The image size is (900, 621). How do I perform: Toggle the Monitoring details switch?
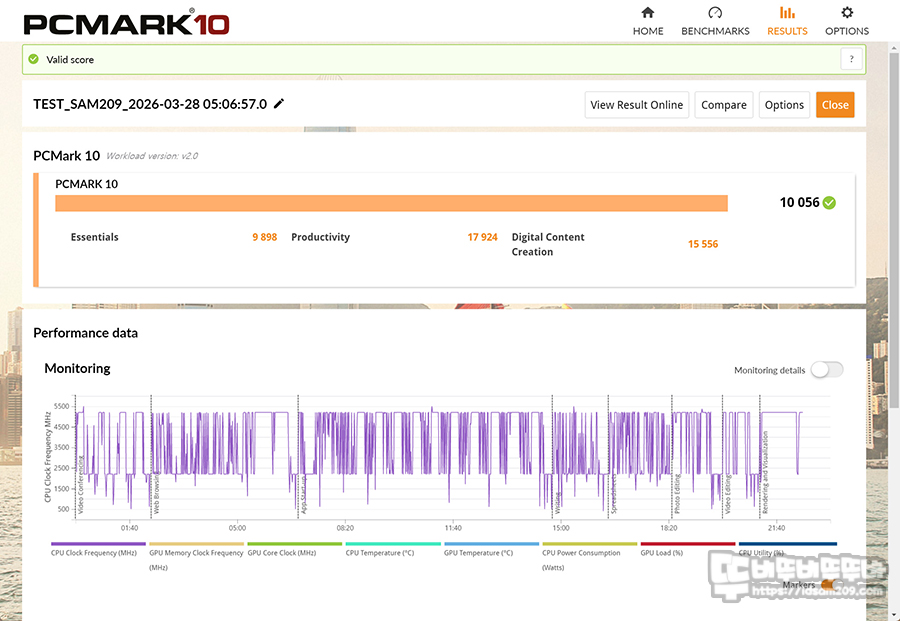pos(827,370)
